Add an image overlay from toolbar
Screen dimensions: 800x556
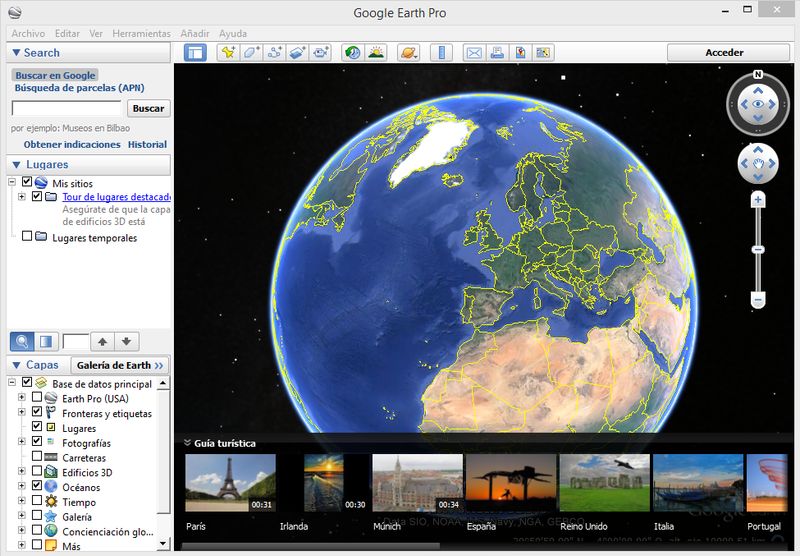[297, 53]
